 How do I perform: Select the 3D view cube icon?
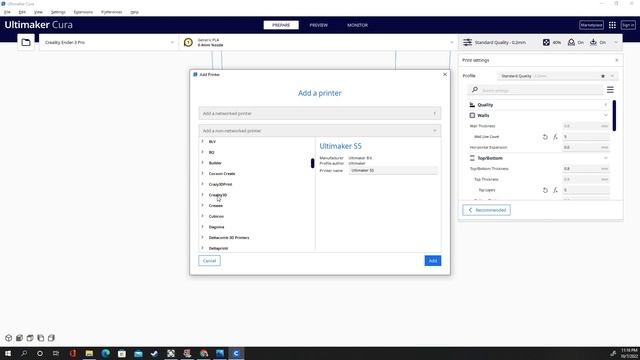tap(9, 338)
